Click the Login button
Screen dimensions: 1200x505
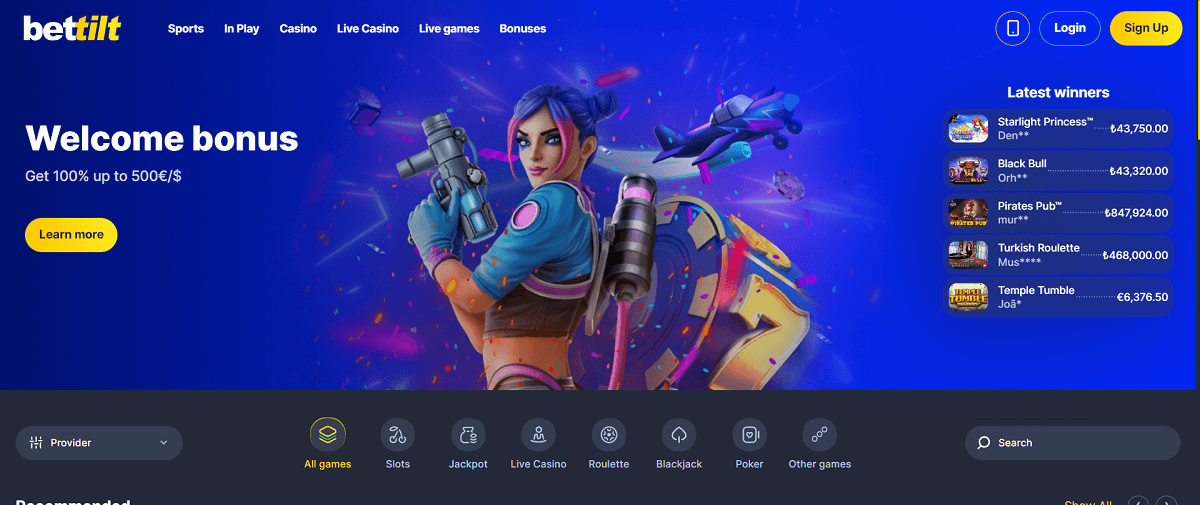pos(1070,28)
